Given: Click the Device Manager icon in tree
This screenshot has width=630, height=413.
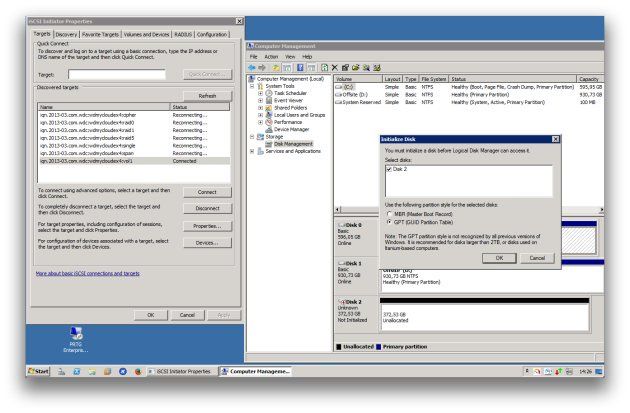Looking at the screenshot, I should tap(269, 129).
